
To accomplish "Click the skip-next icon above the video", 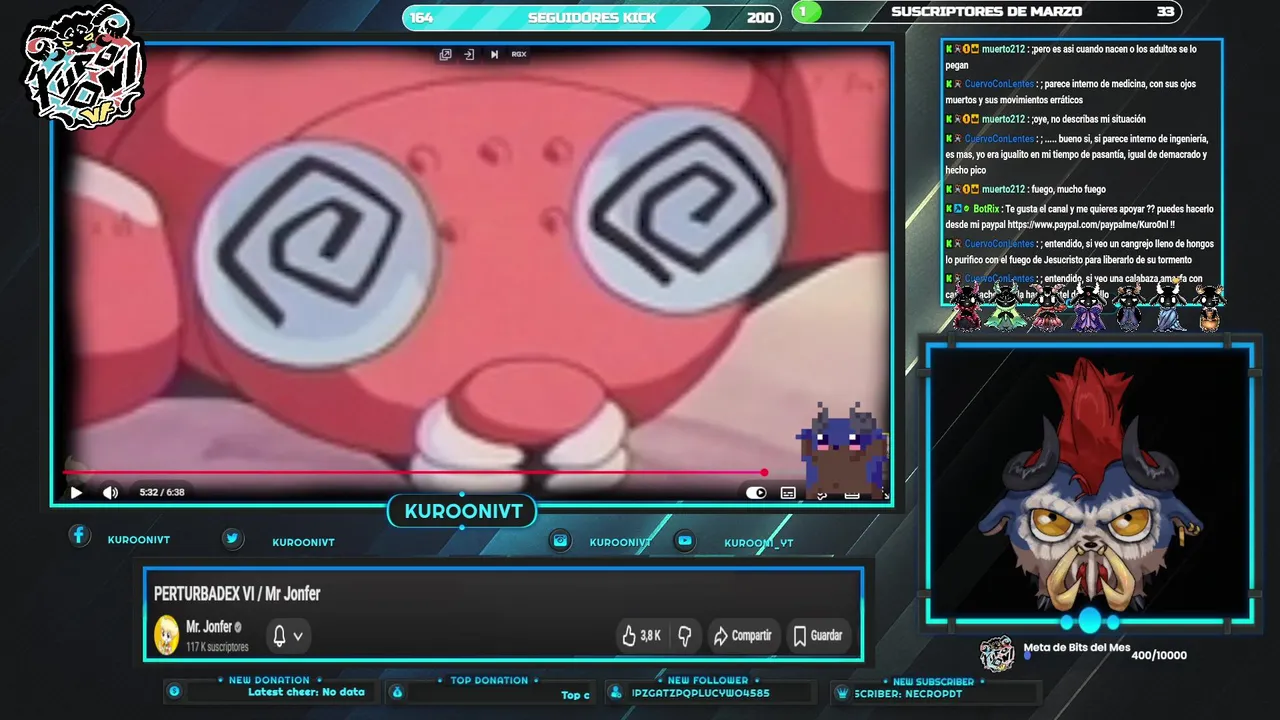I will coord(494,54).
